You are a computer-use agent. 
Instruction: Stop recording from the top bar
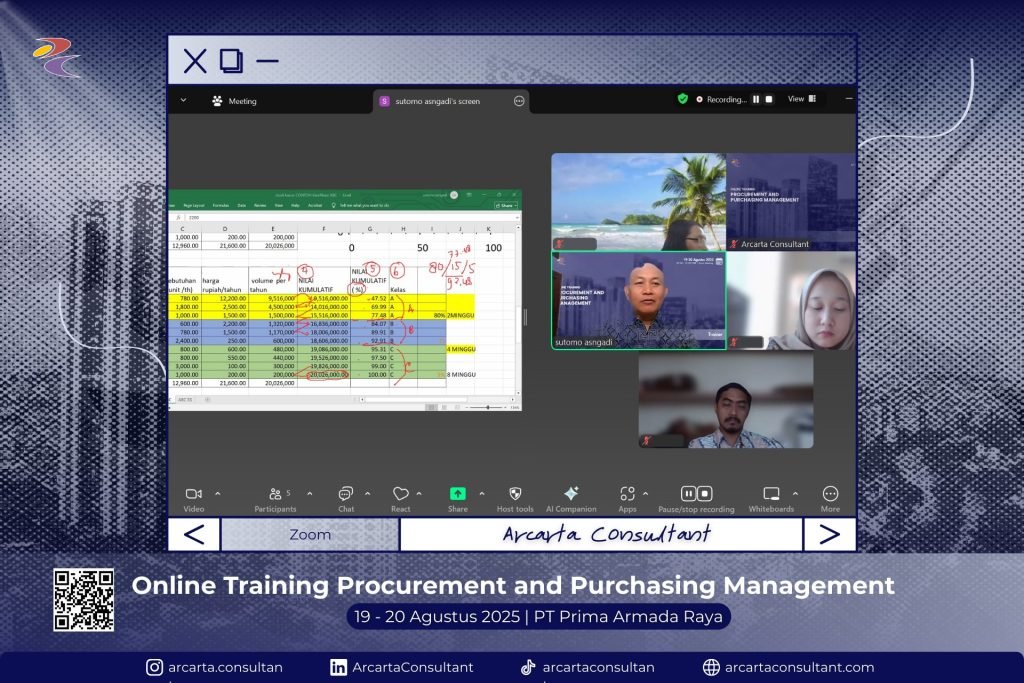point(769,99)
